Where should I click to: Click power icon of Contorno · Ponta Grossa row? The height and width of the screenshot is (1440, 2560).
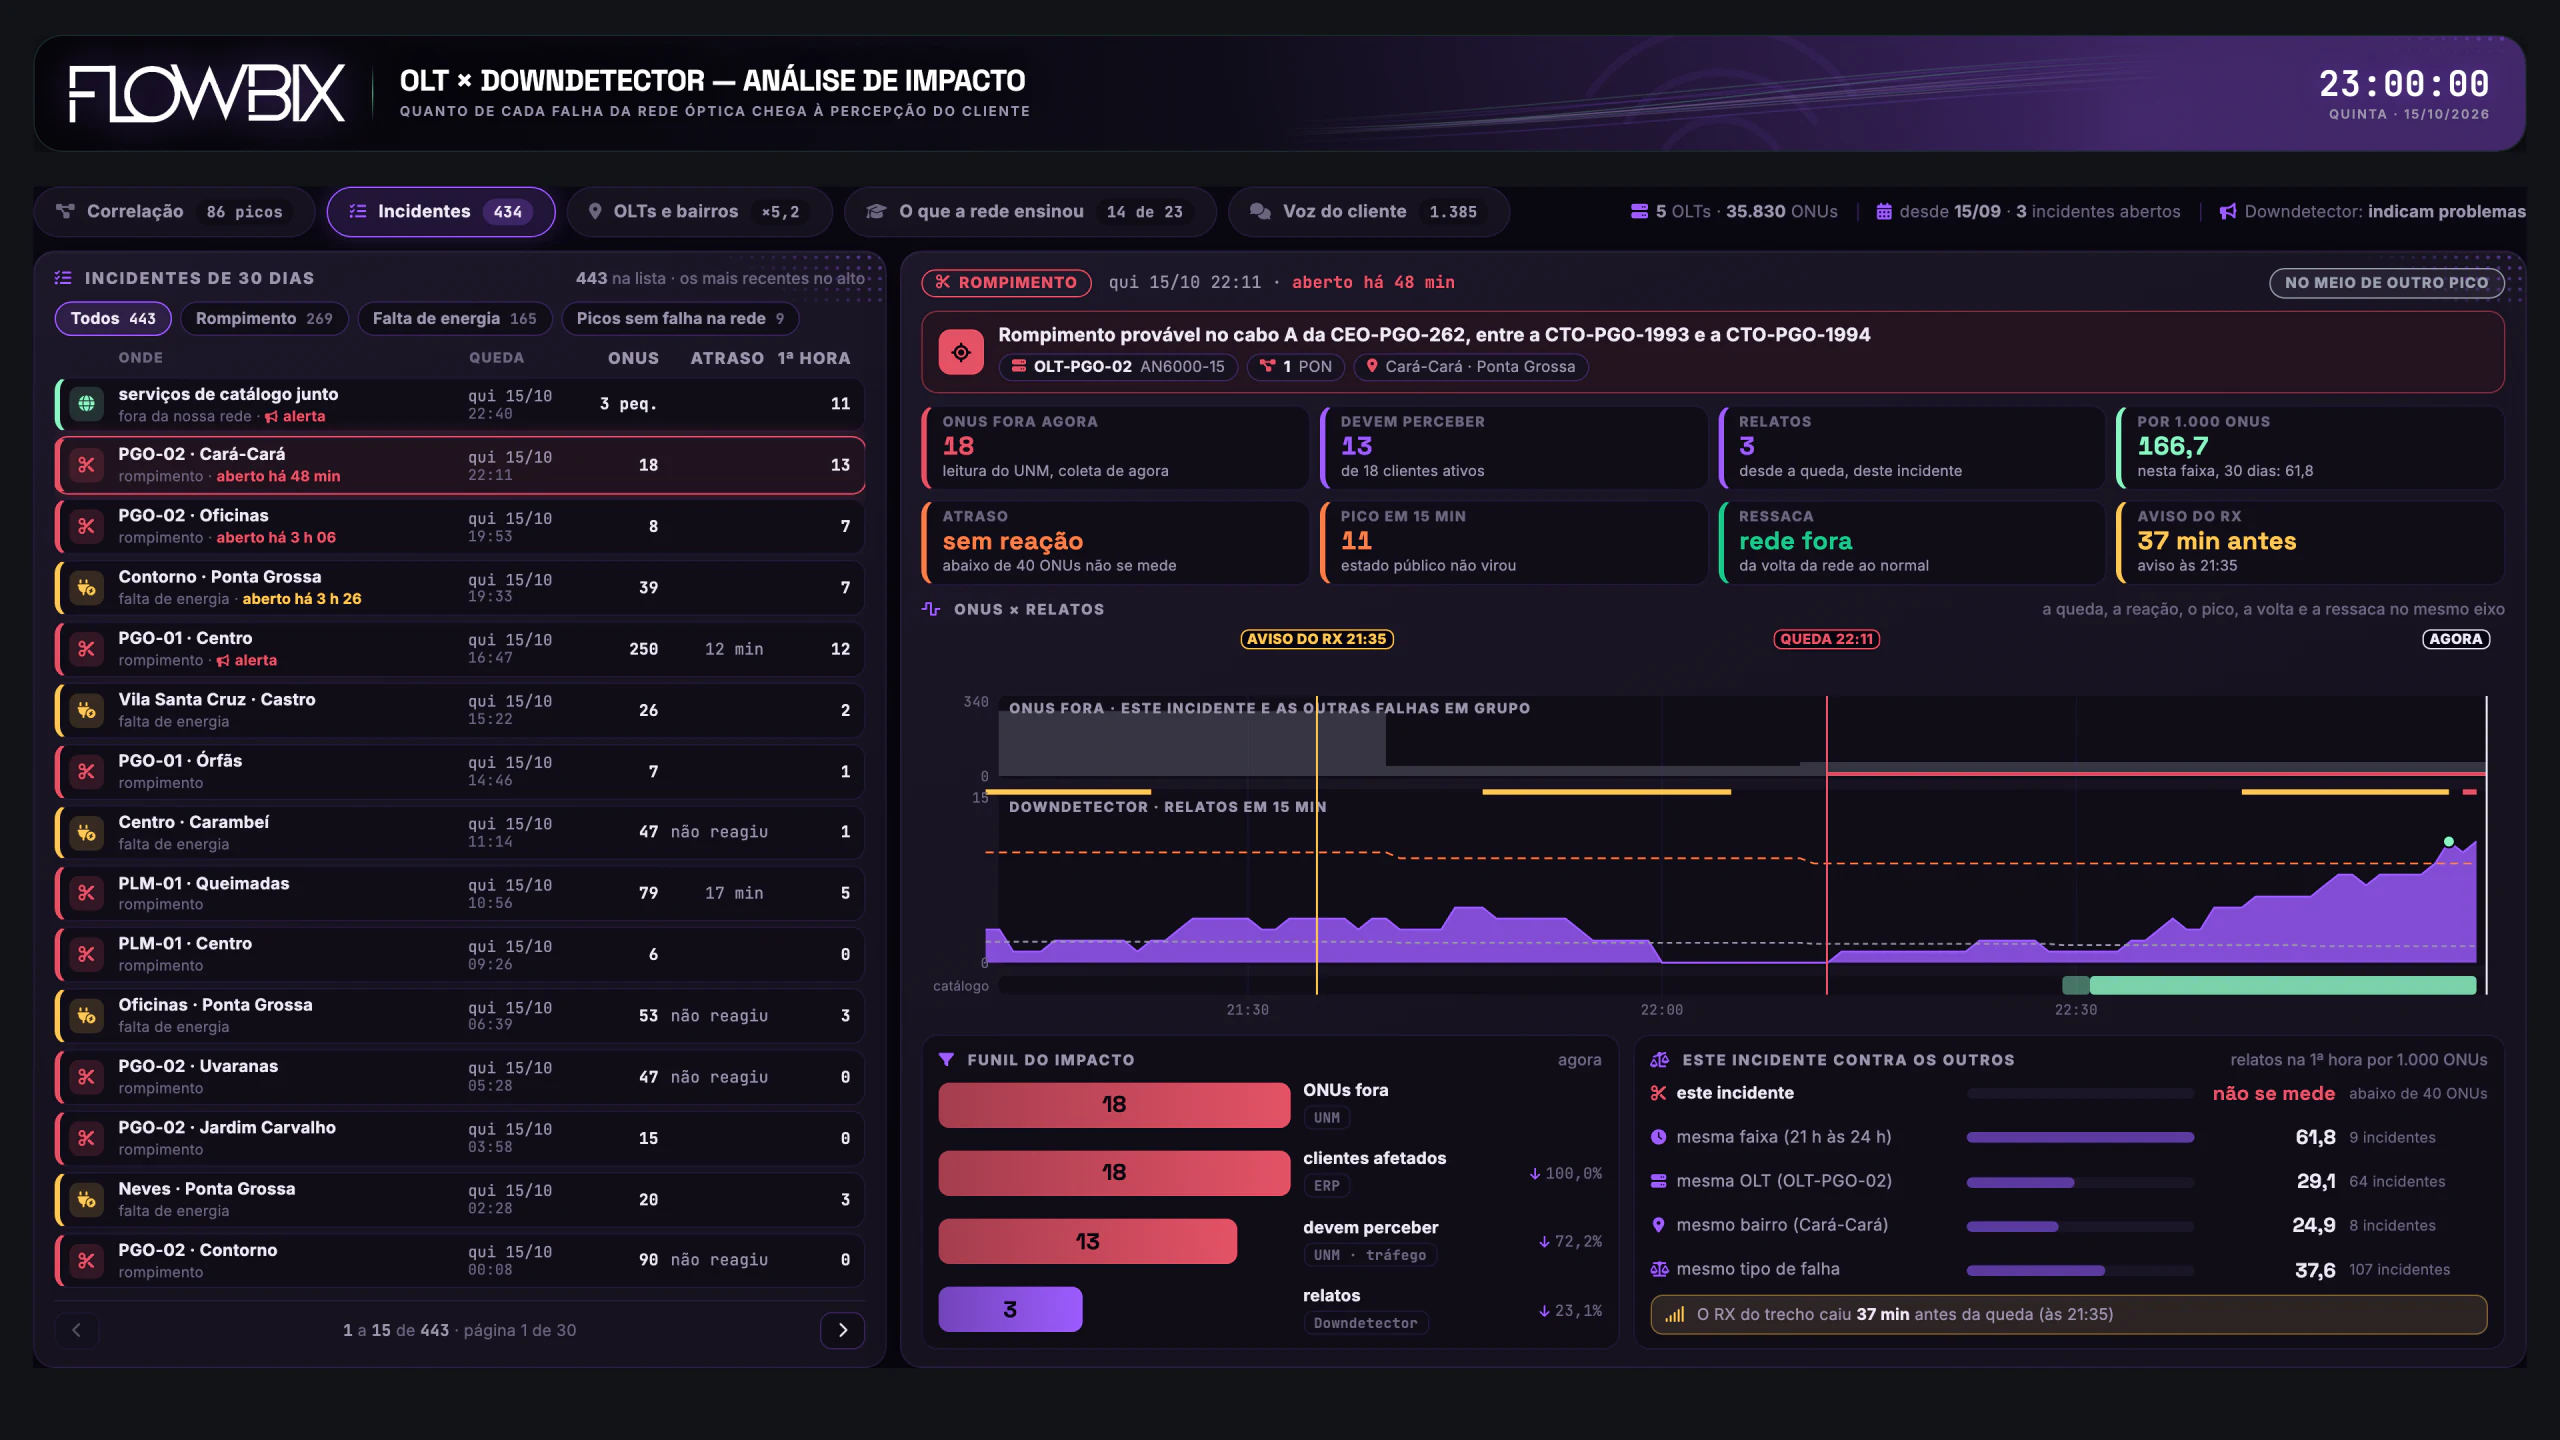(87, 588)
